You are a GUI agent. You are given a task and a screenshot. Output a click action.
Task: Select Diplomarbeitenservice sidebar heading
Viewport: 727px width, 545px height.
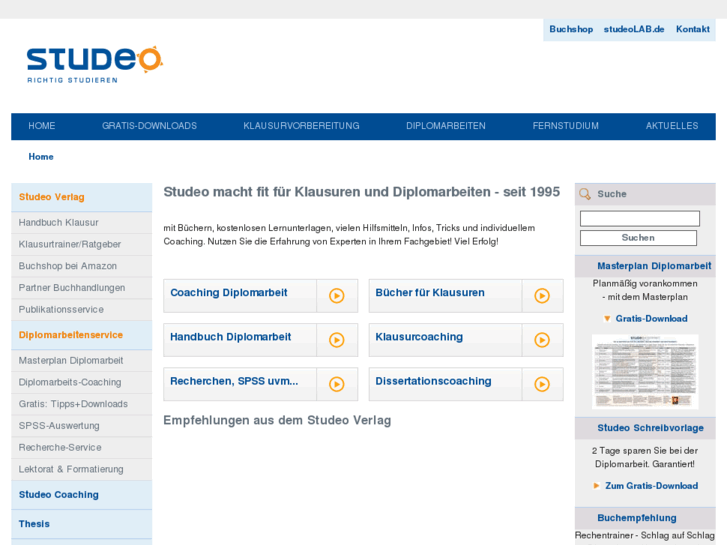[82, 335]
